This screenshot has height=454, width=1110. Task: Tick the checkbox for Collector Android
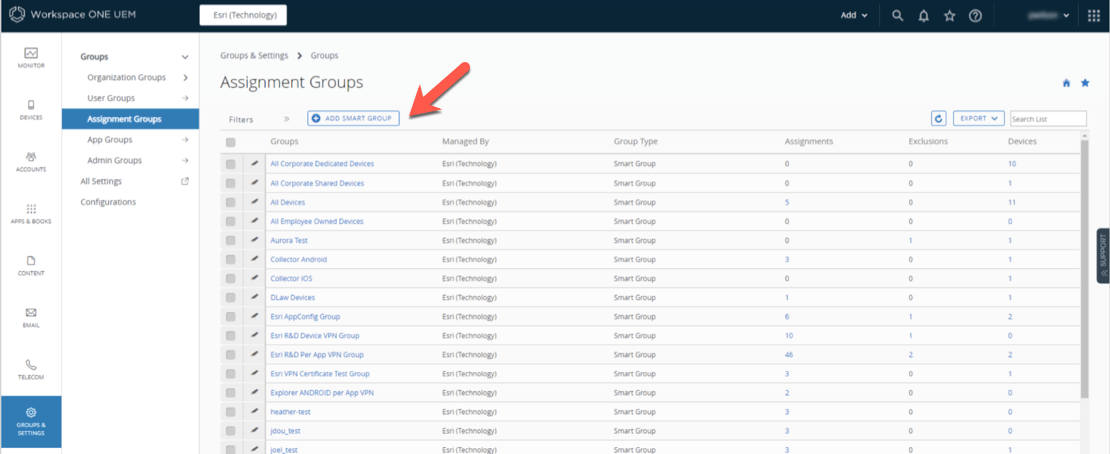coord(231,259)
